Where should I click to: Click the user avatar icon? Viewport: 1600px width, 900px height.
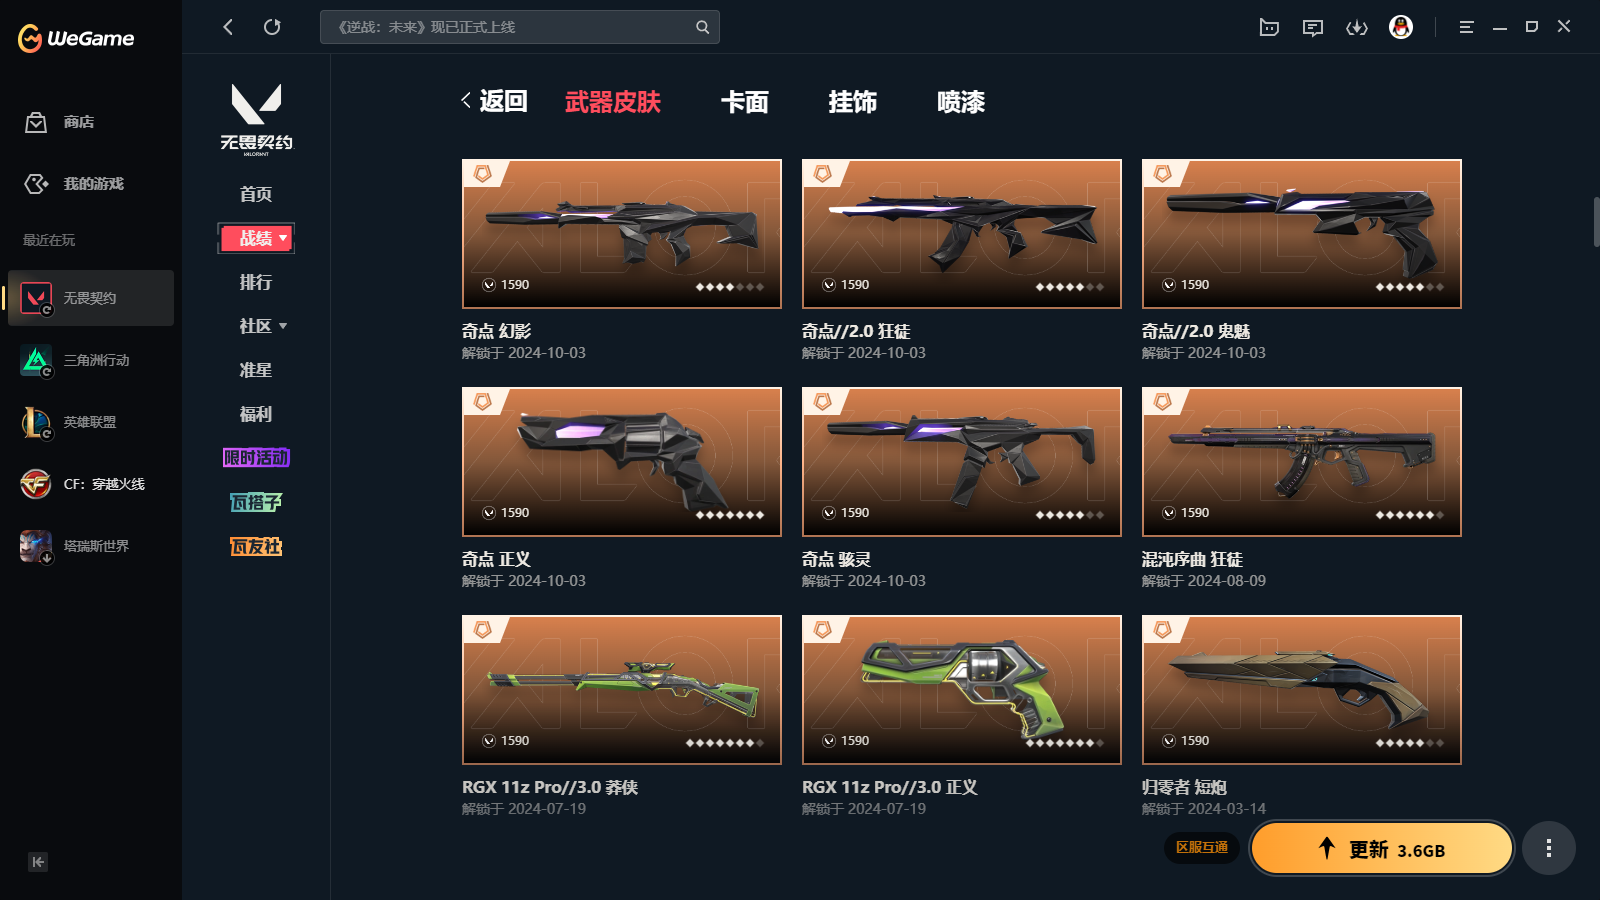pyautogui.click(x=1401, y=27)
